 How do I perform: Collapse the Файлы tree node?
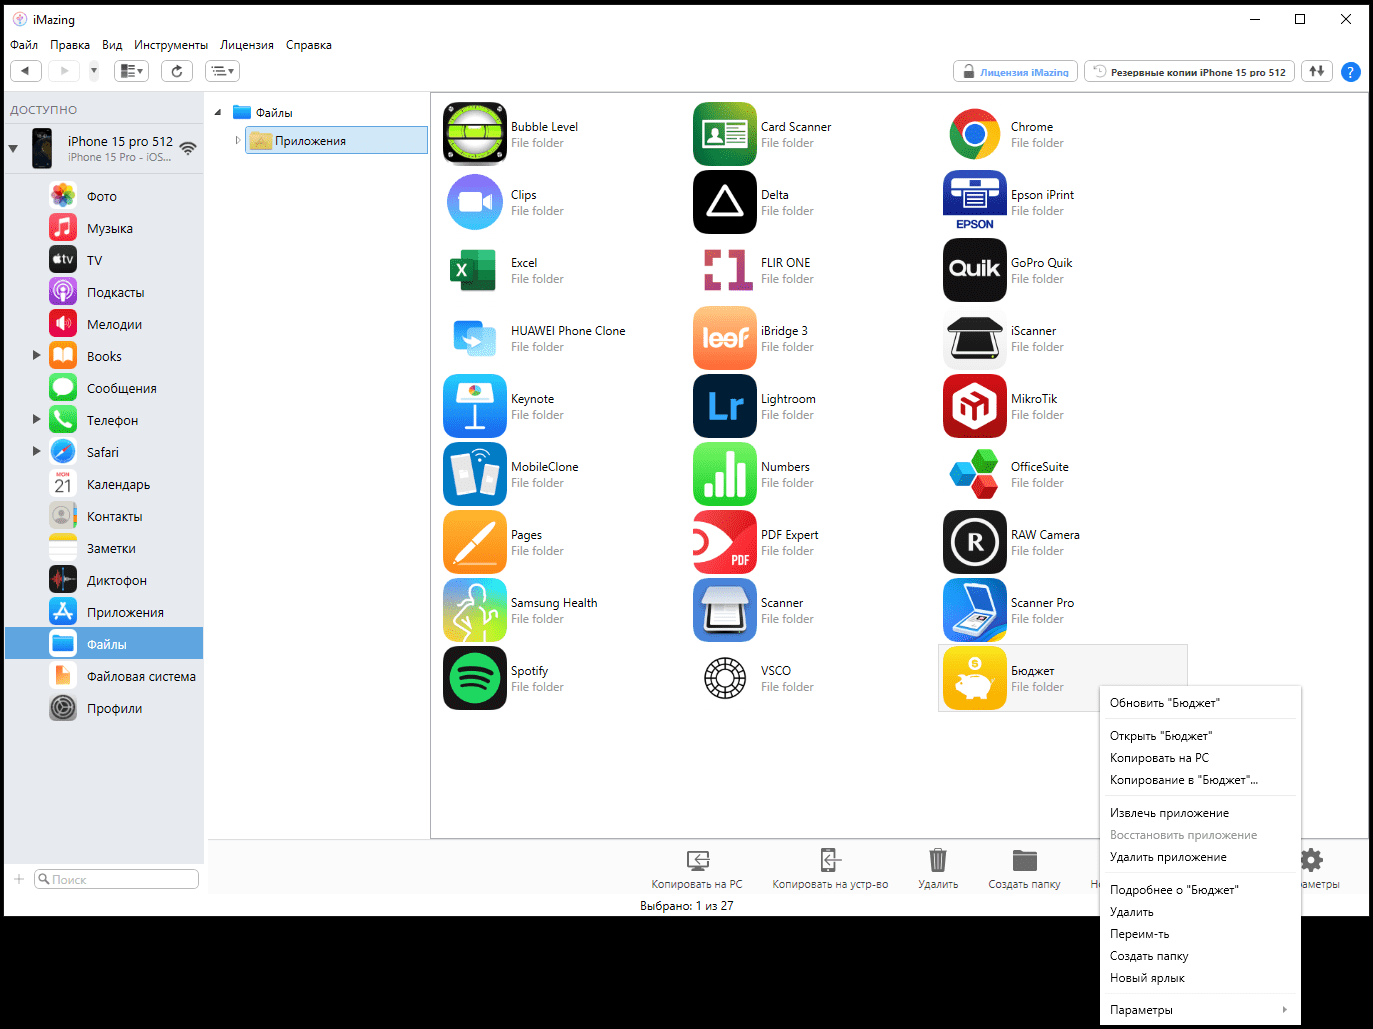pos(218,113)
